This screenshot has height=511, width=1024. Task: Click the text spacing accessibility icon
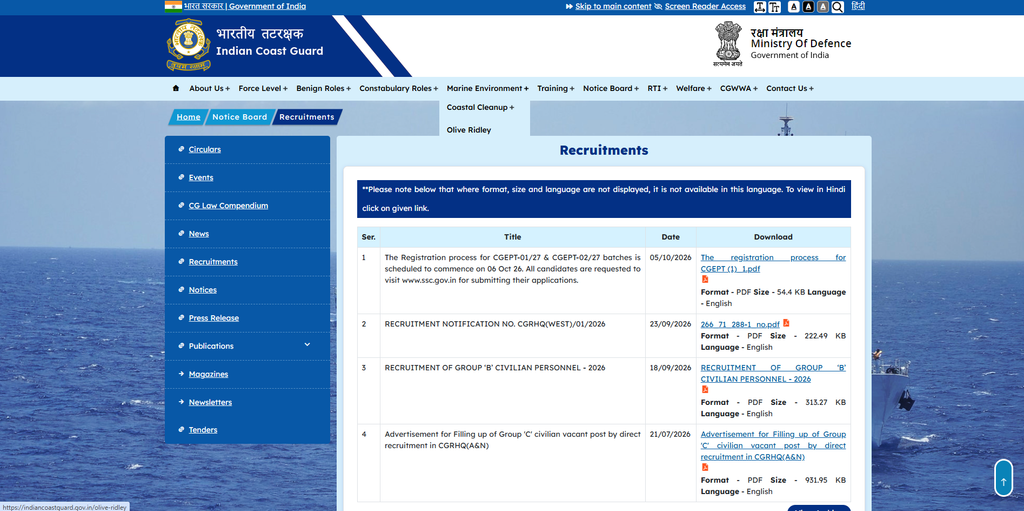coord(760,7)
